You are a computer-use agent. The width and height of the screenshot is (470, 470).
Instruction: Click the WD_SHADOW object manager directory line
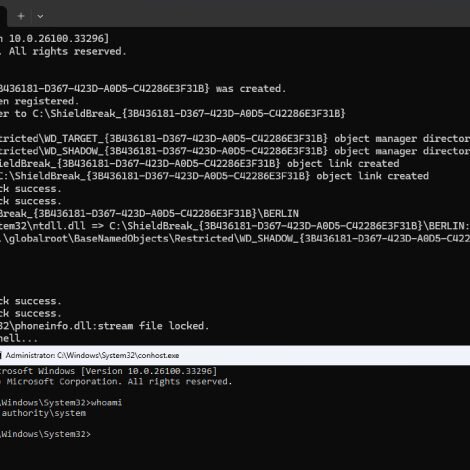235,151
